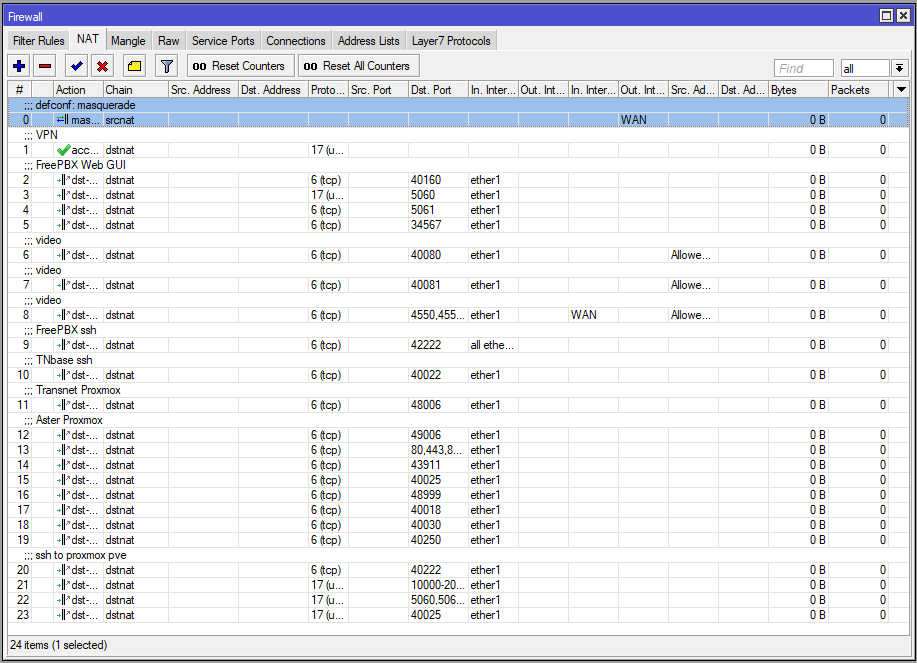917x663 pixels.
Task: Open the funnel filter icon
Action: coord(167,66)
